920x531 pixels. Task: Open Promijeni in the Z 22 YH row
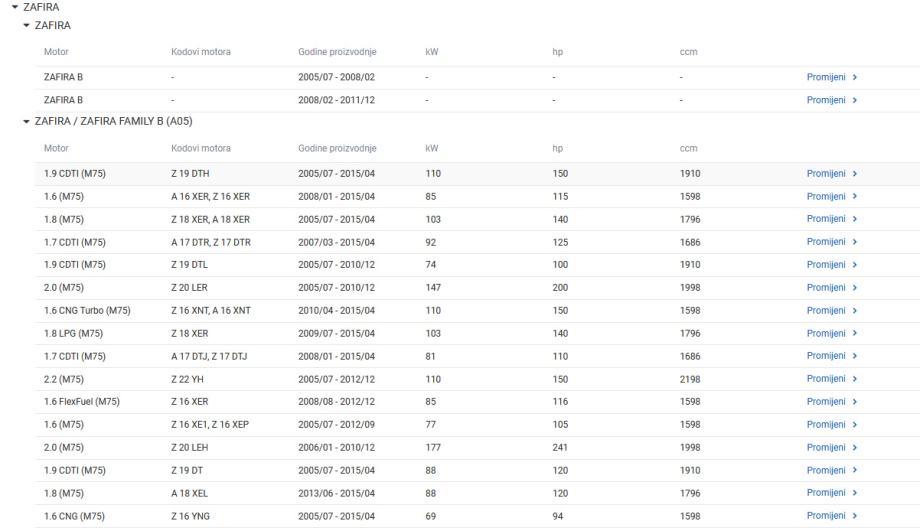point(826,378)
